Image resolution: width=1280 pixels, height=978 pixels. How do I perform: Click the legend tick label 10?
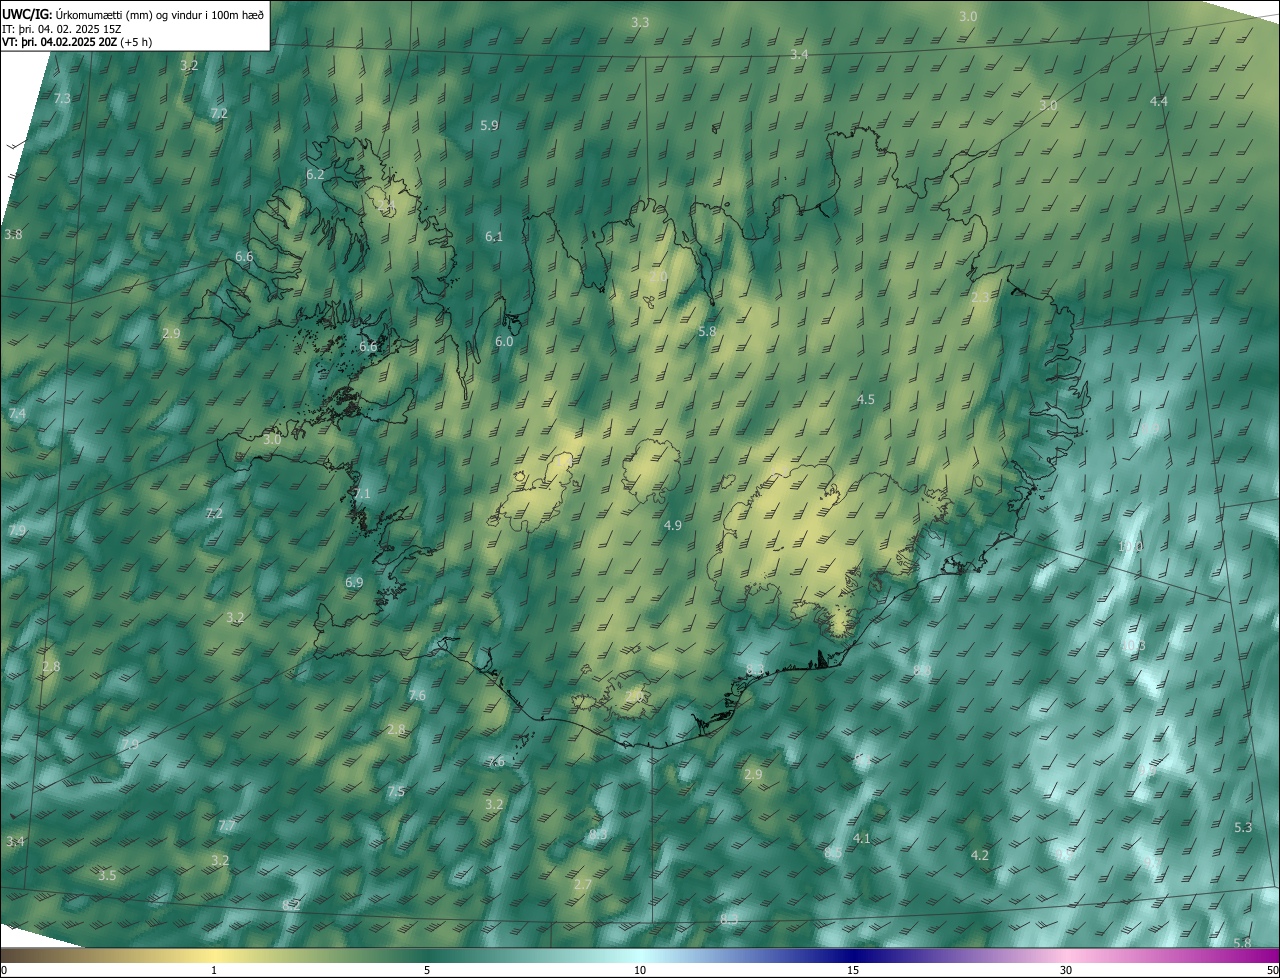(640, 970)
